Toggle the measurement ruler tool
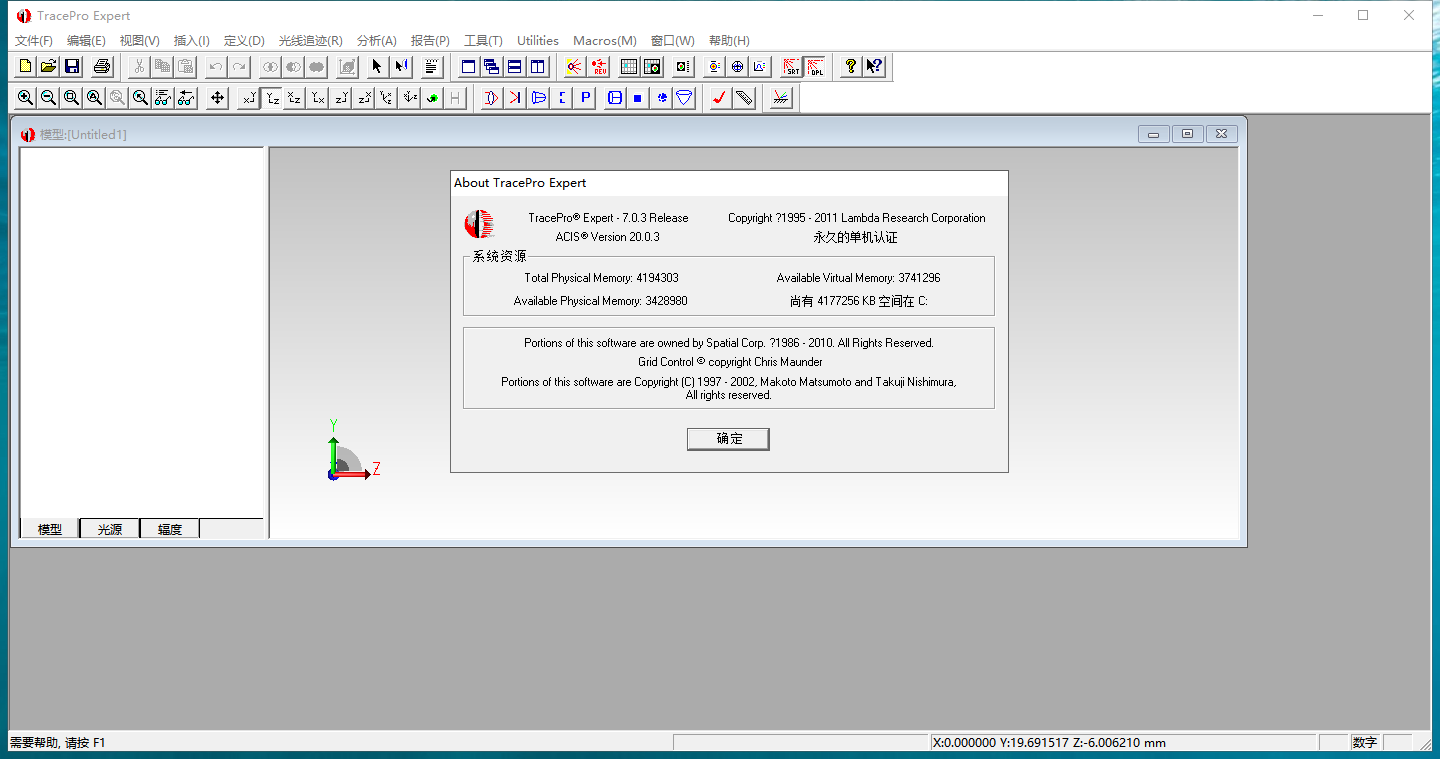This screenshot has width=1440, height=759. point(742,97)
